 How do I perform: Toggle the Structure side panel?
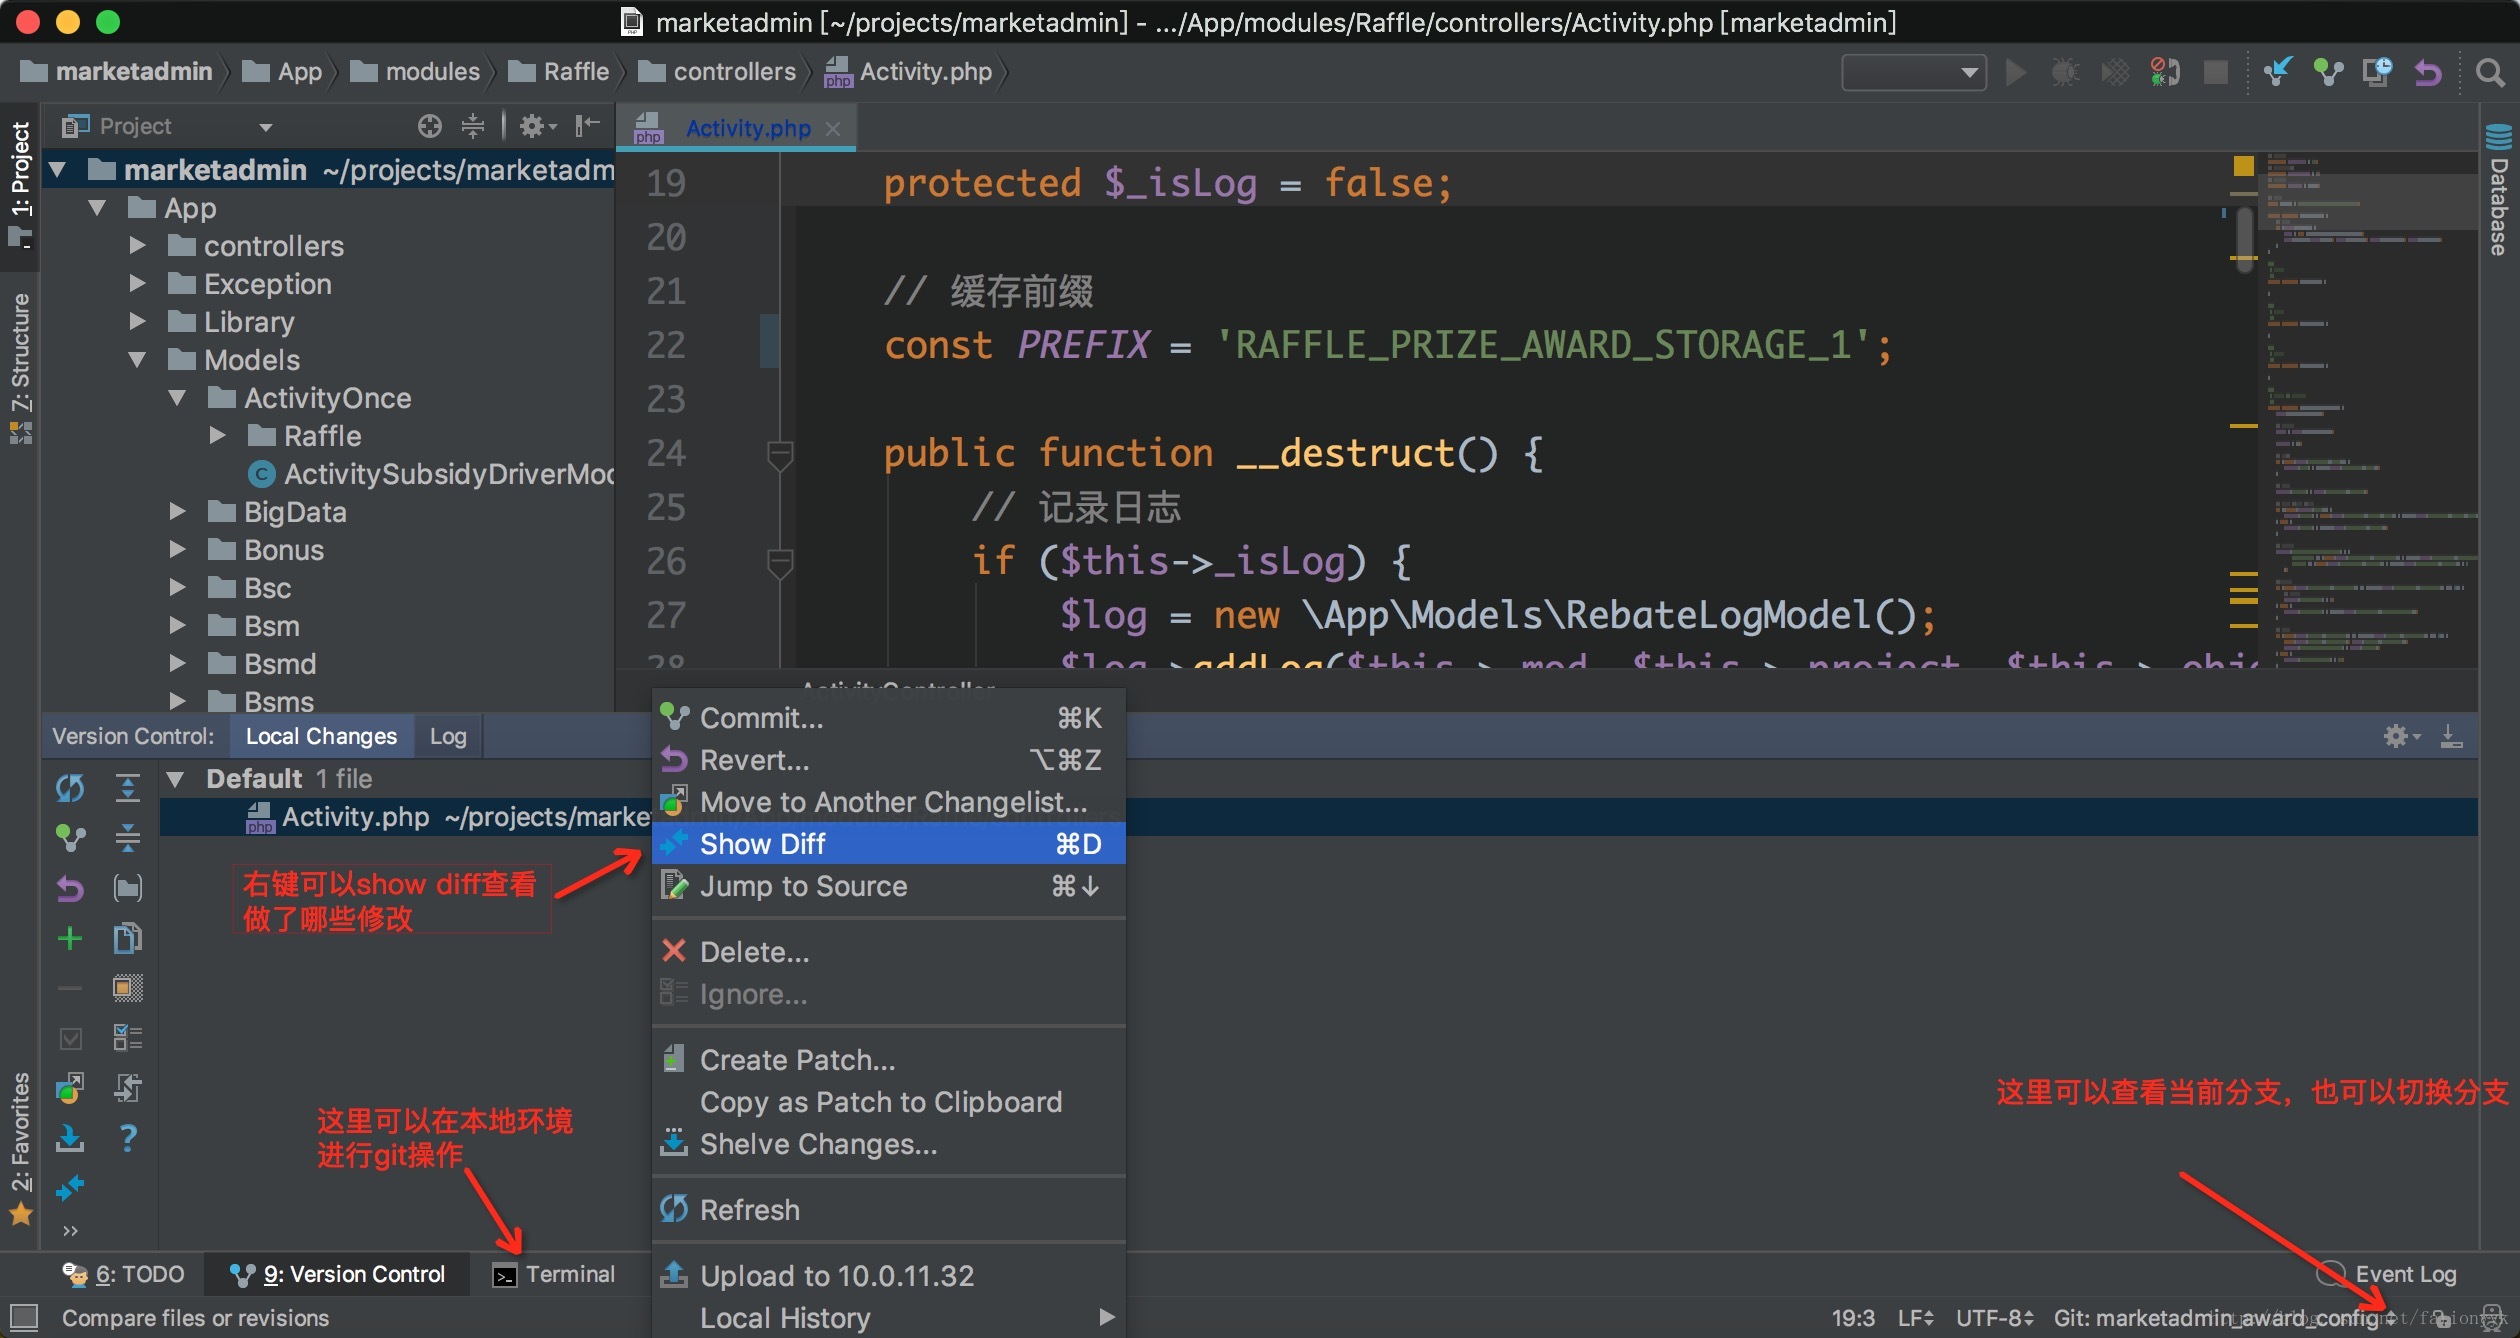(20, 365)
